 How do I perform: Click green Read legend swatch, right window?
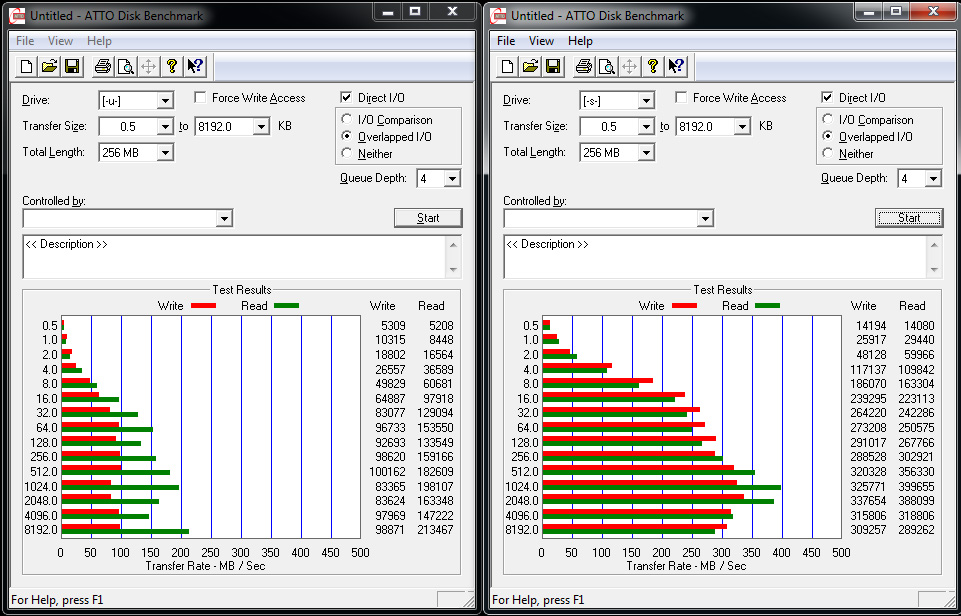coord(767,305)
